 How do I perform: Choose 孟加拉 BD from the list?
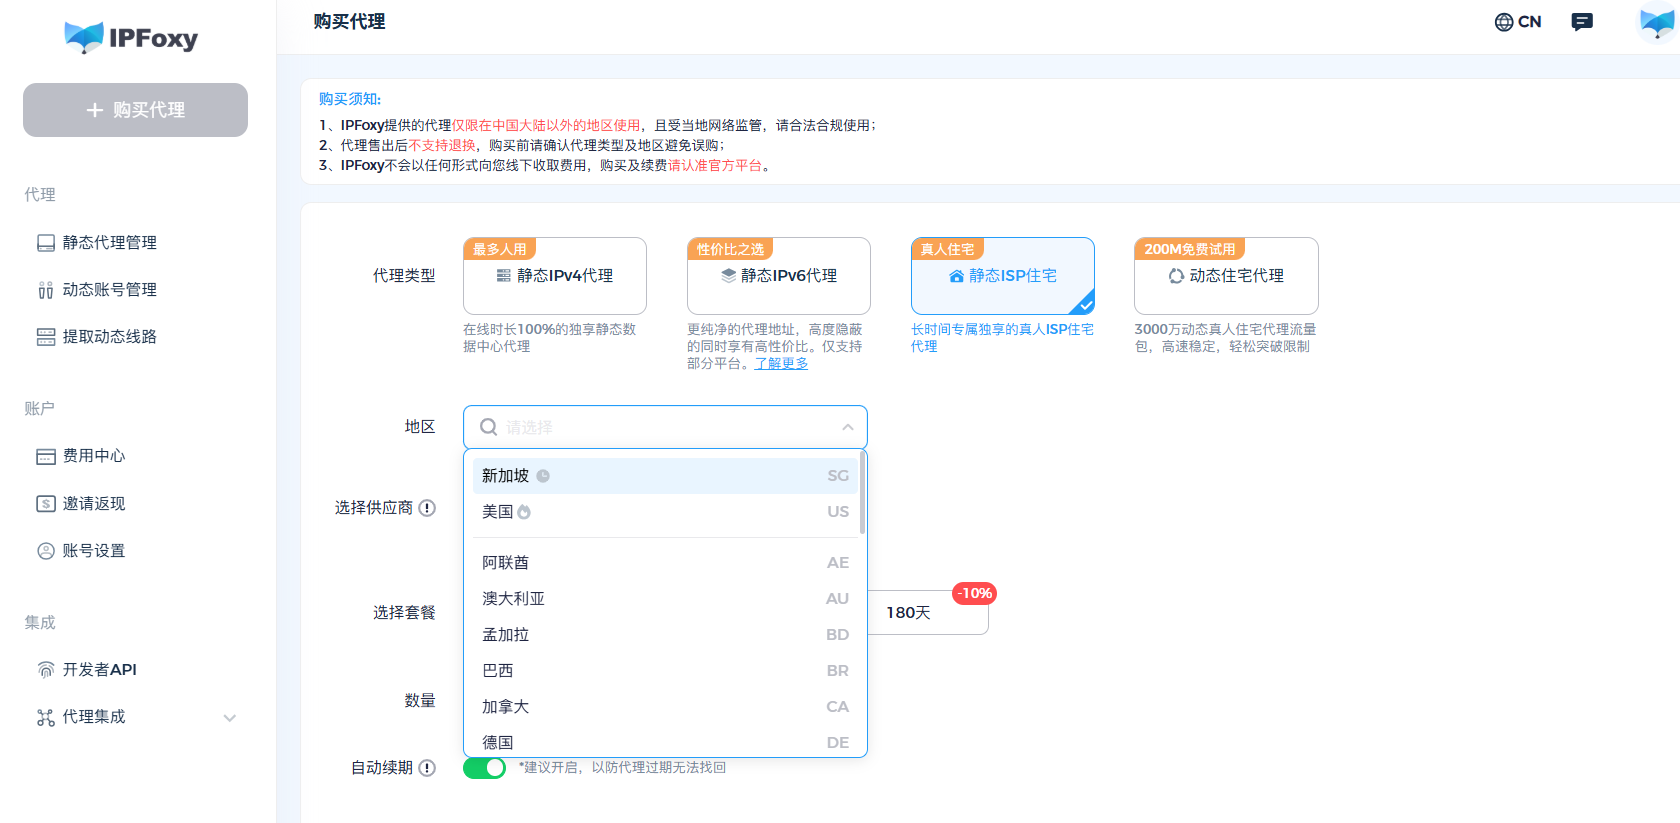[x=665, y=635]
